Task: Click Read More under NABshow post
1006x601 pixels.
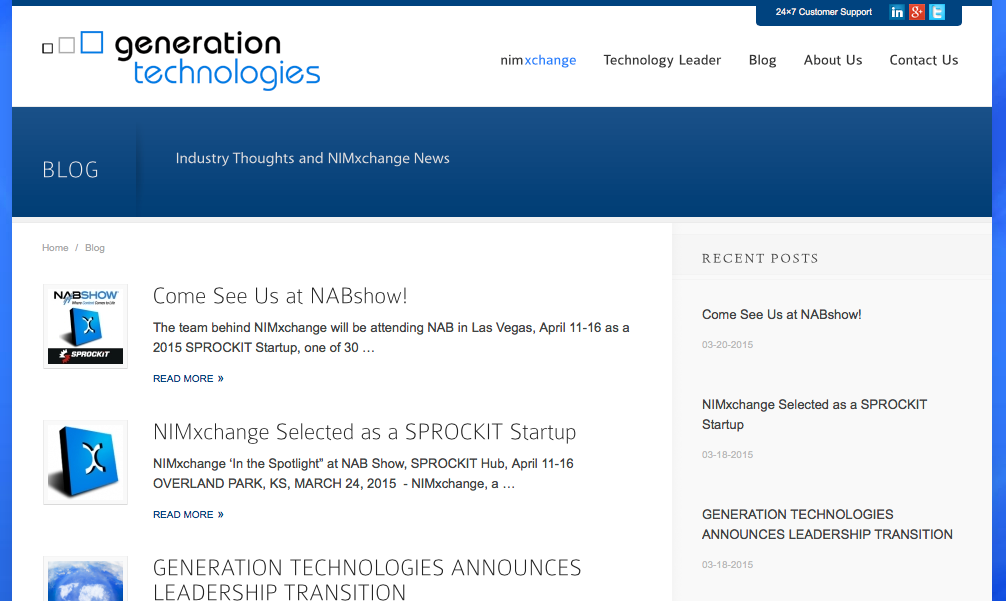Action: (188, 378)
